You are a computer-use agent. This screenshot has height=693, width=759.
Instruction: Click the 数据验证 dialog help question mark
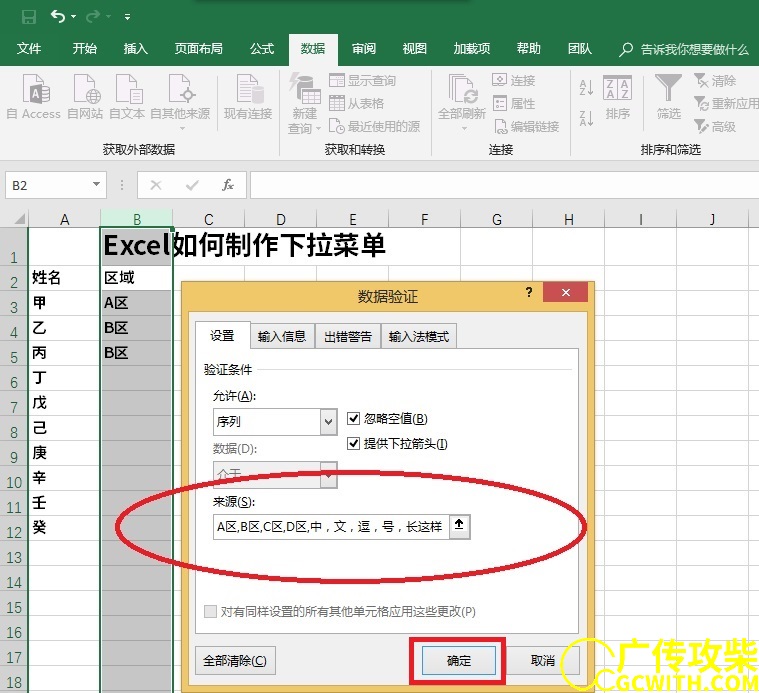(529, 292)
